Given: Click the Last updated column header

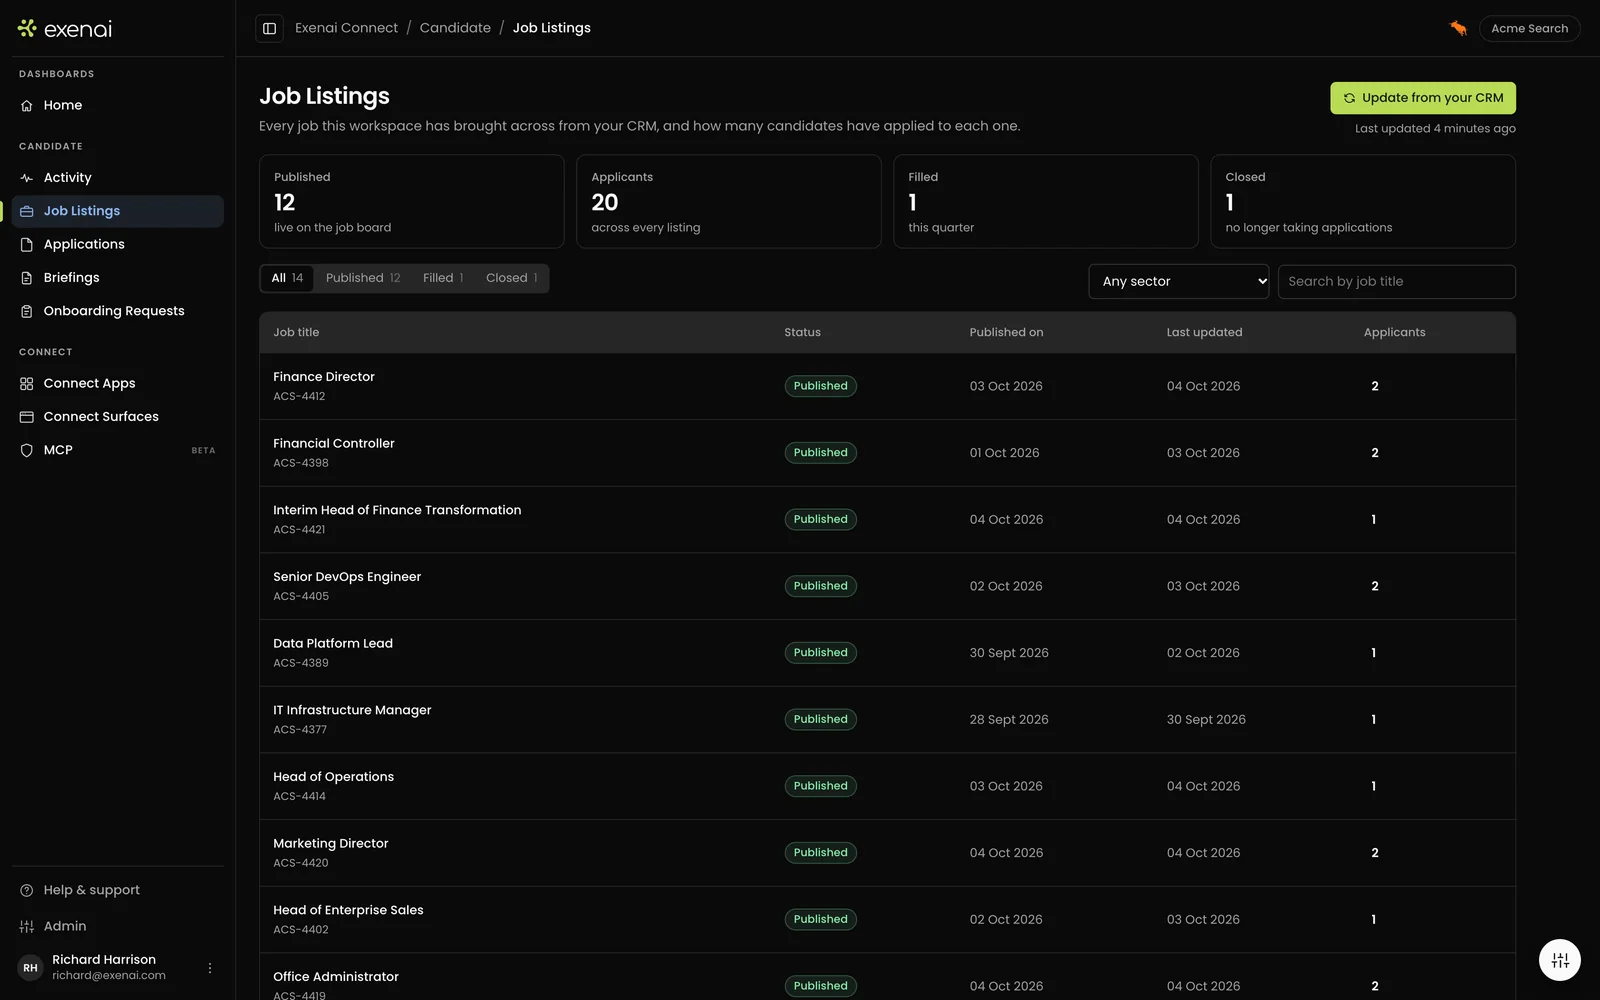Looking at the screenshot, I should coord(1204,332).
